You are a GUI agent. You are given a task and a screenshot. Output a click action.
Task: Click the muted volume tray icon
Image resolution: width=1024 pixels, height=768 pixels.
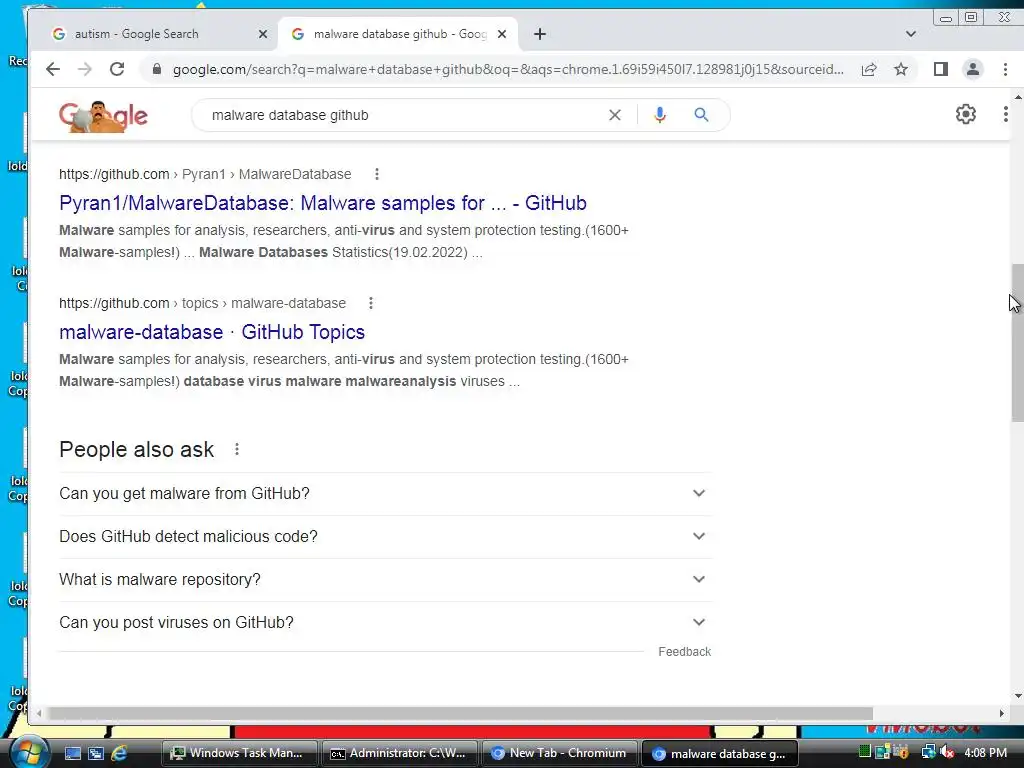[947, 752]
